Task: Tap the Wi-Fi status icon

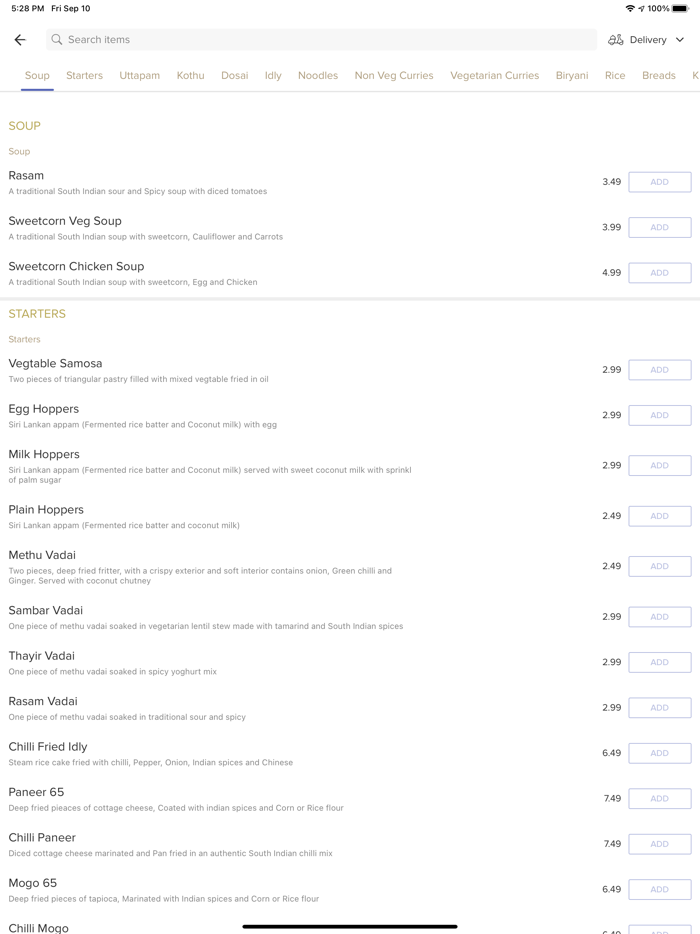Action: pyautogui.click(x=629, y=8)
